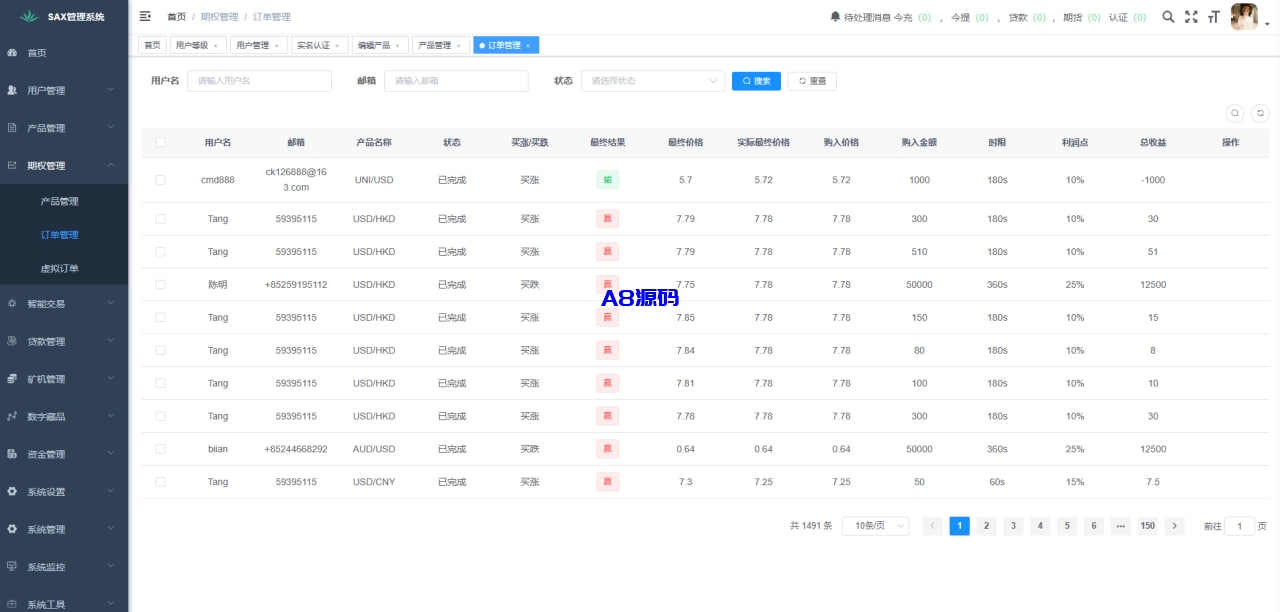Check the checkbox for the Tang row with final price 7.85
The width and height of the screenshot is (1280, 612).
coord(160,317)
